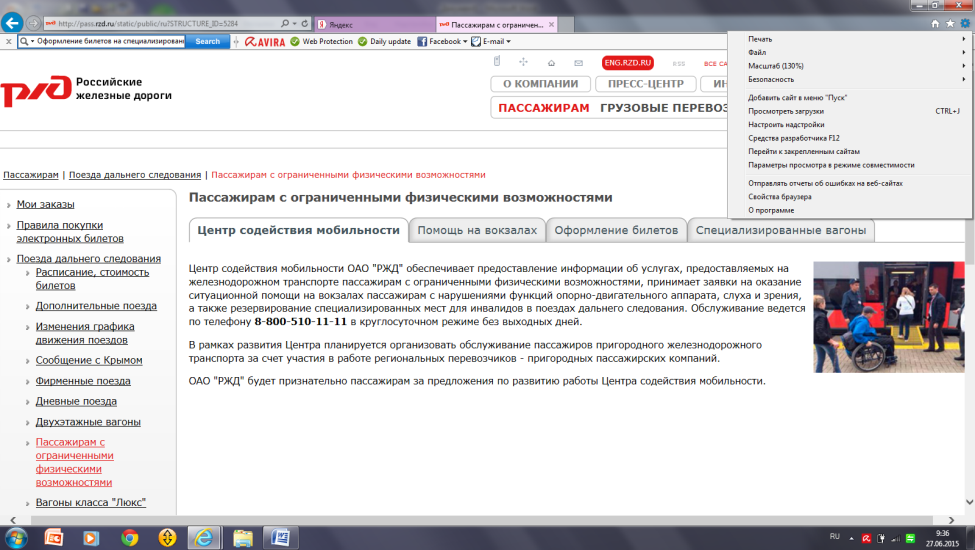Viewport: 975px width, 550px height.
Task: Select Центр содействия мобильности tab
Action: (298, 230)
